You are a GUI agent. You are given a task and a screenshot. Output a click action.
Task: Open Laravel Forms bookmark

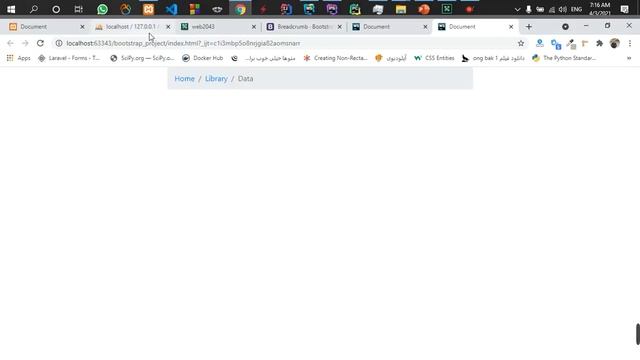pyautogui.click(x=69, y=58)
